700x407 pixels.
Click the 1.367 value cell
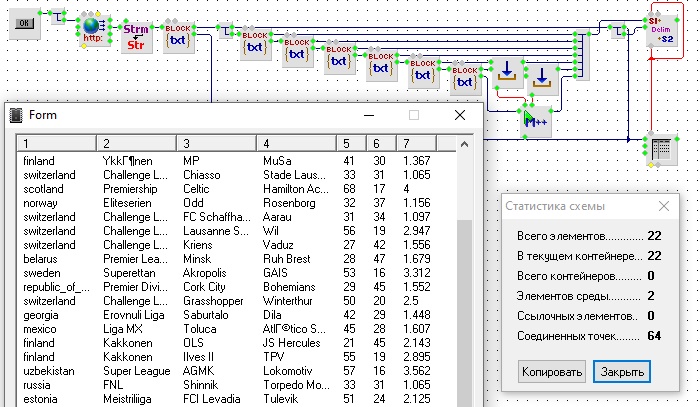[417, 161]
